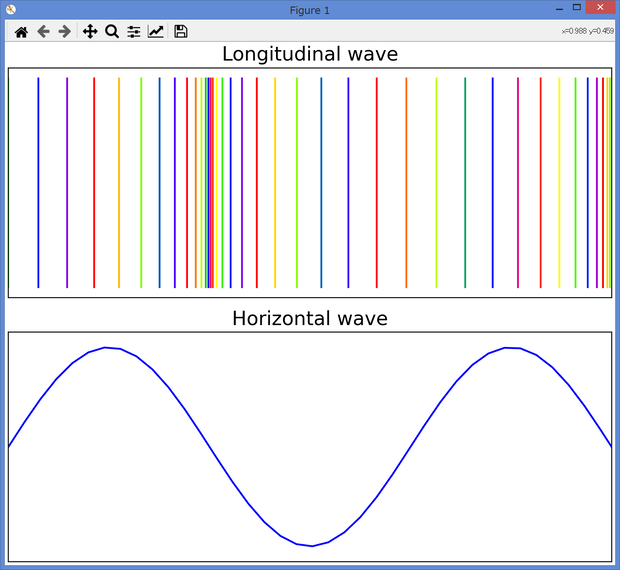The width and height of the screenshot is (620, 570).
Task: Close the Figure 1 window
Action: (x=600, y=8)
